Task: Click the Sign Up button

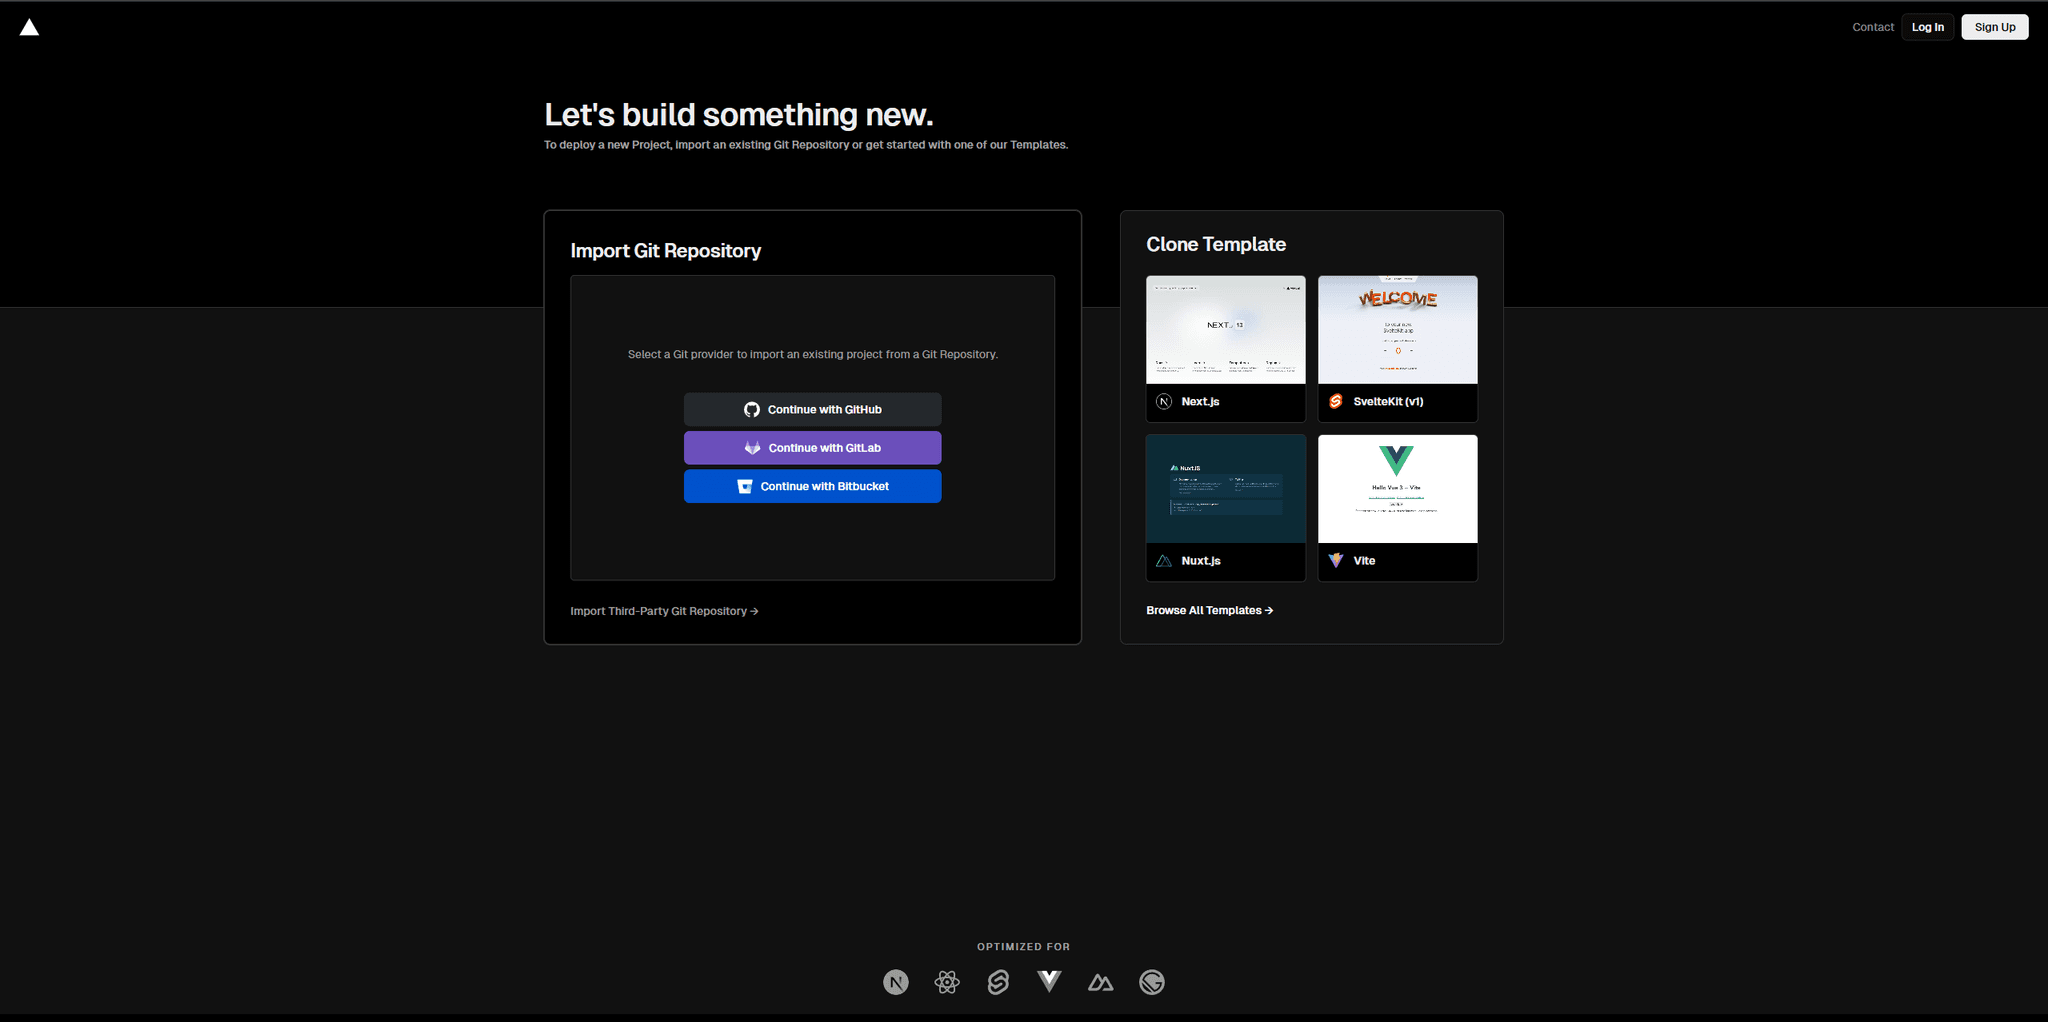Action: tap(1994, 27)
